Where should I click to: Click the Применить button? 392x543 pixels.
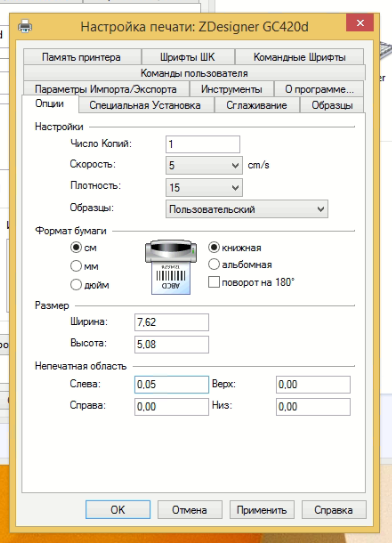pos(262,509)
